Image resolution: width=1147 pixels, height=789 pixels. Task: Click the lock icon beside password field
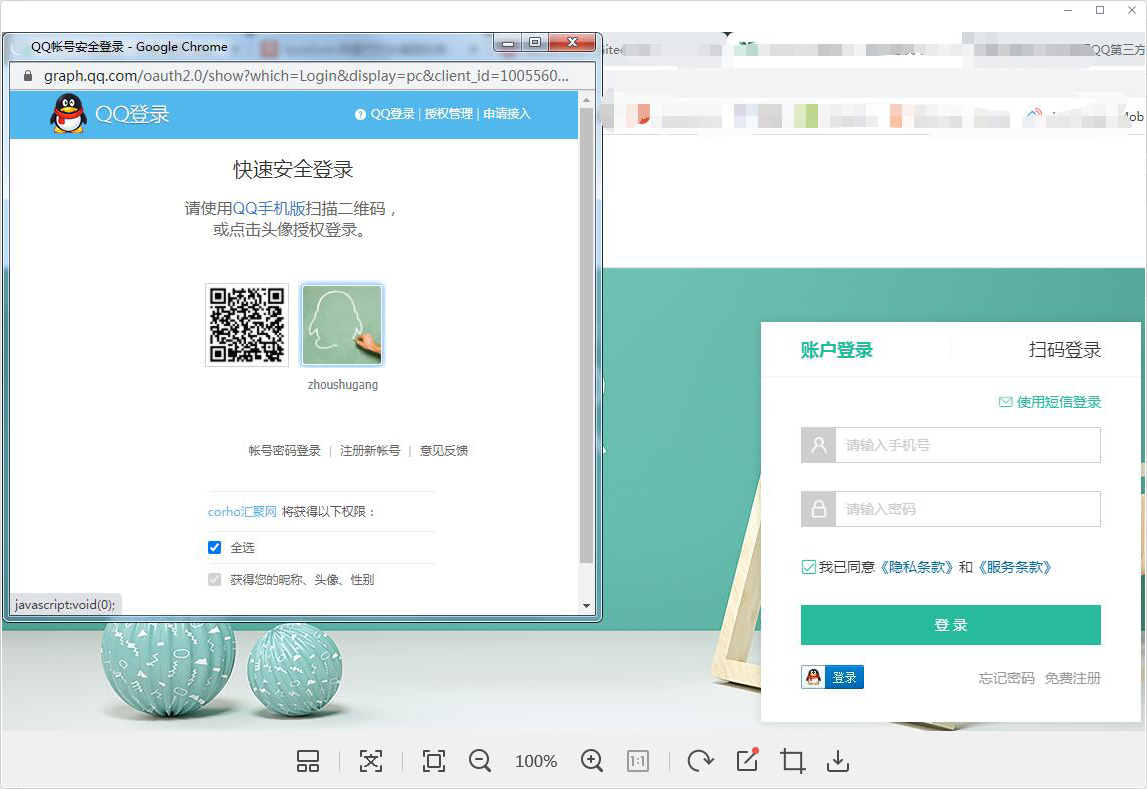[819, 509]
